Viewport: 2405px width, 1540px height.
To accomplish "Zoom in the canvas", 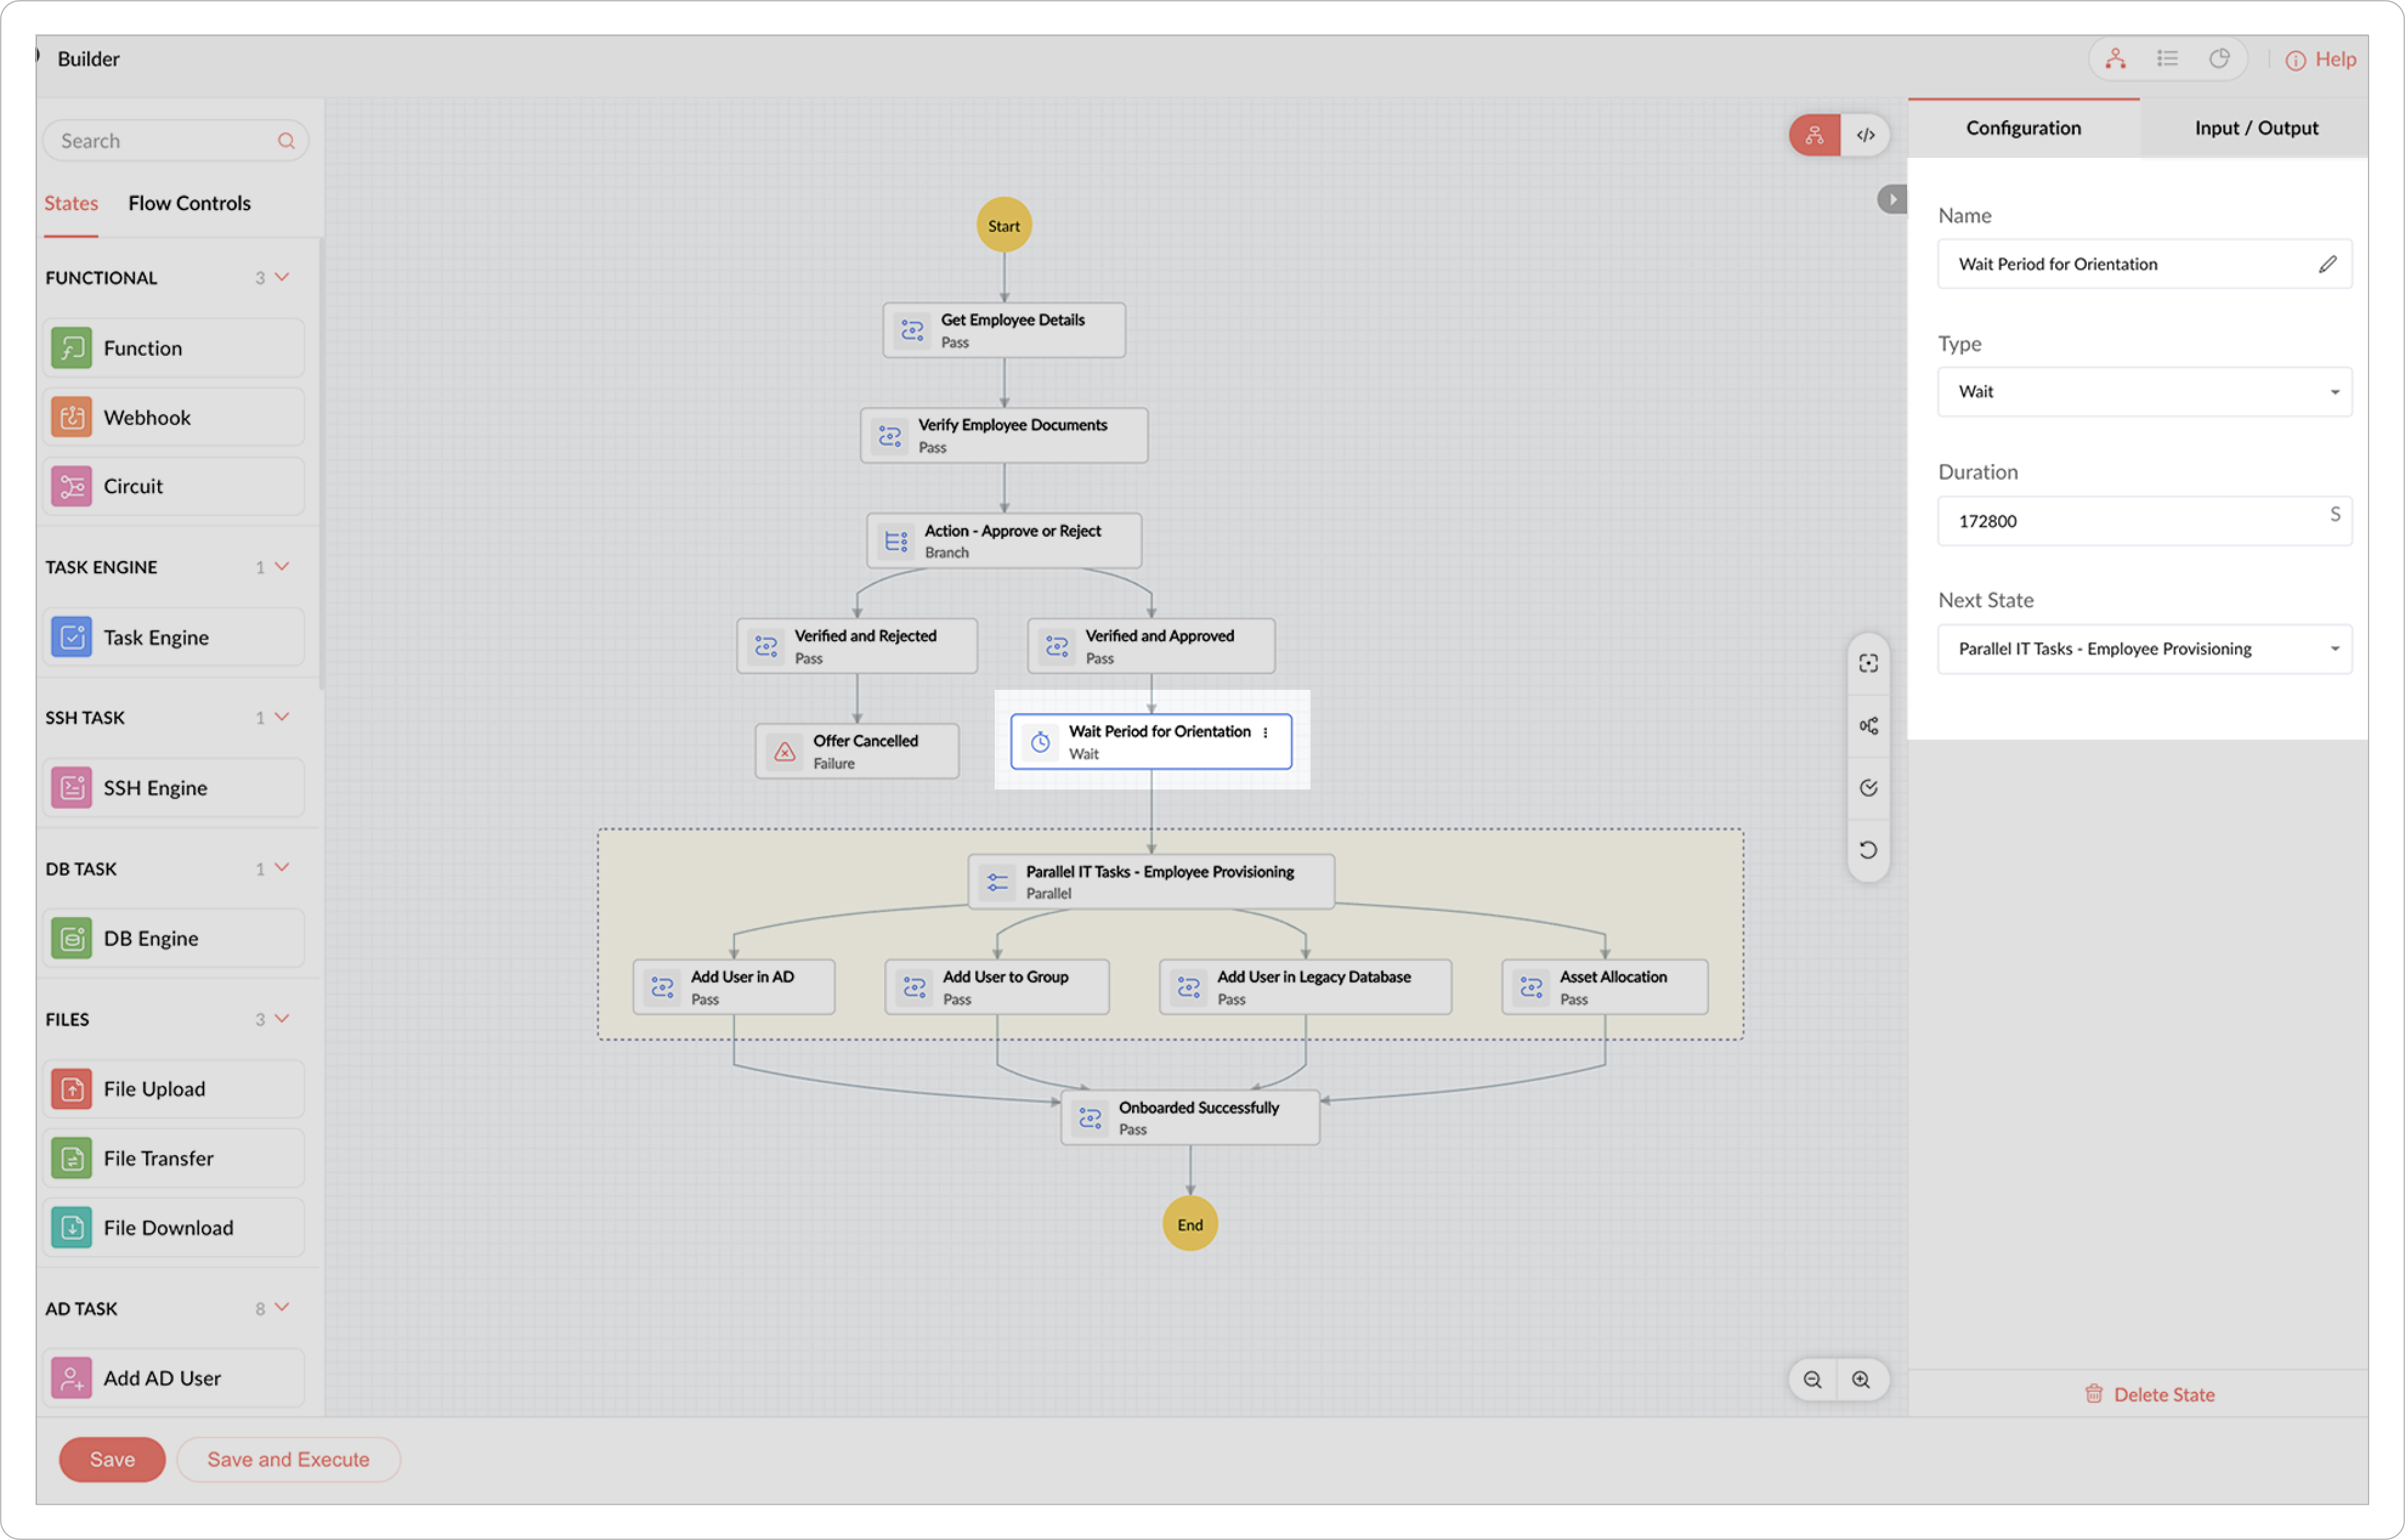I will coord(1861,1380).
